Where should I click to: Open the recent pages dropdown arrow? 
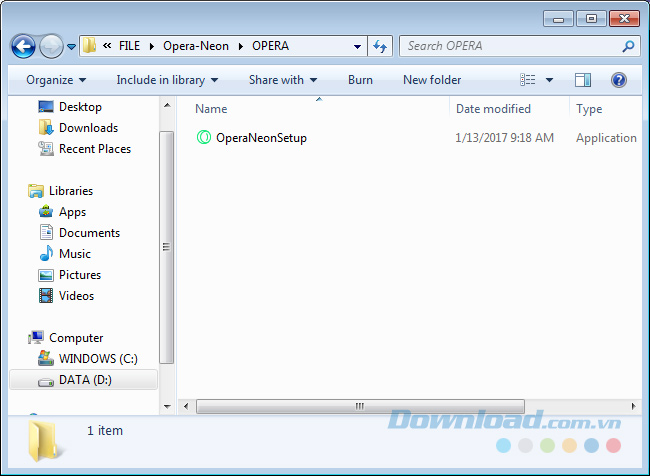[x=71, y=47]
